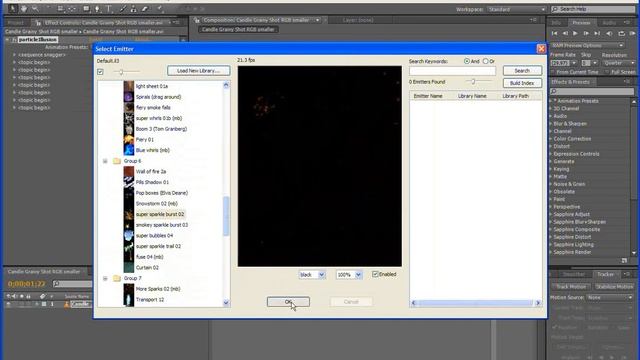Select the Or radio button
Screen dimensions: 640x360
(486, 61)
